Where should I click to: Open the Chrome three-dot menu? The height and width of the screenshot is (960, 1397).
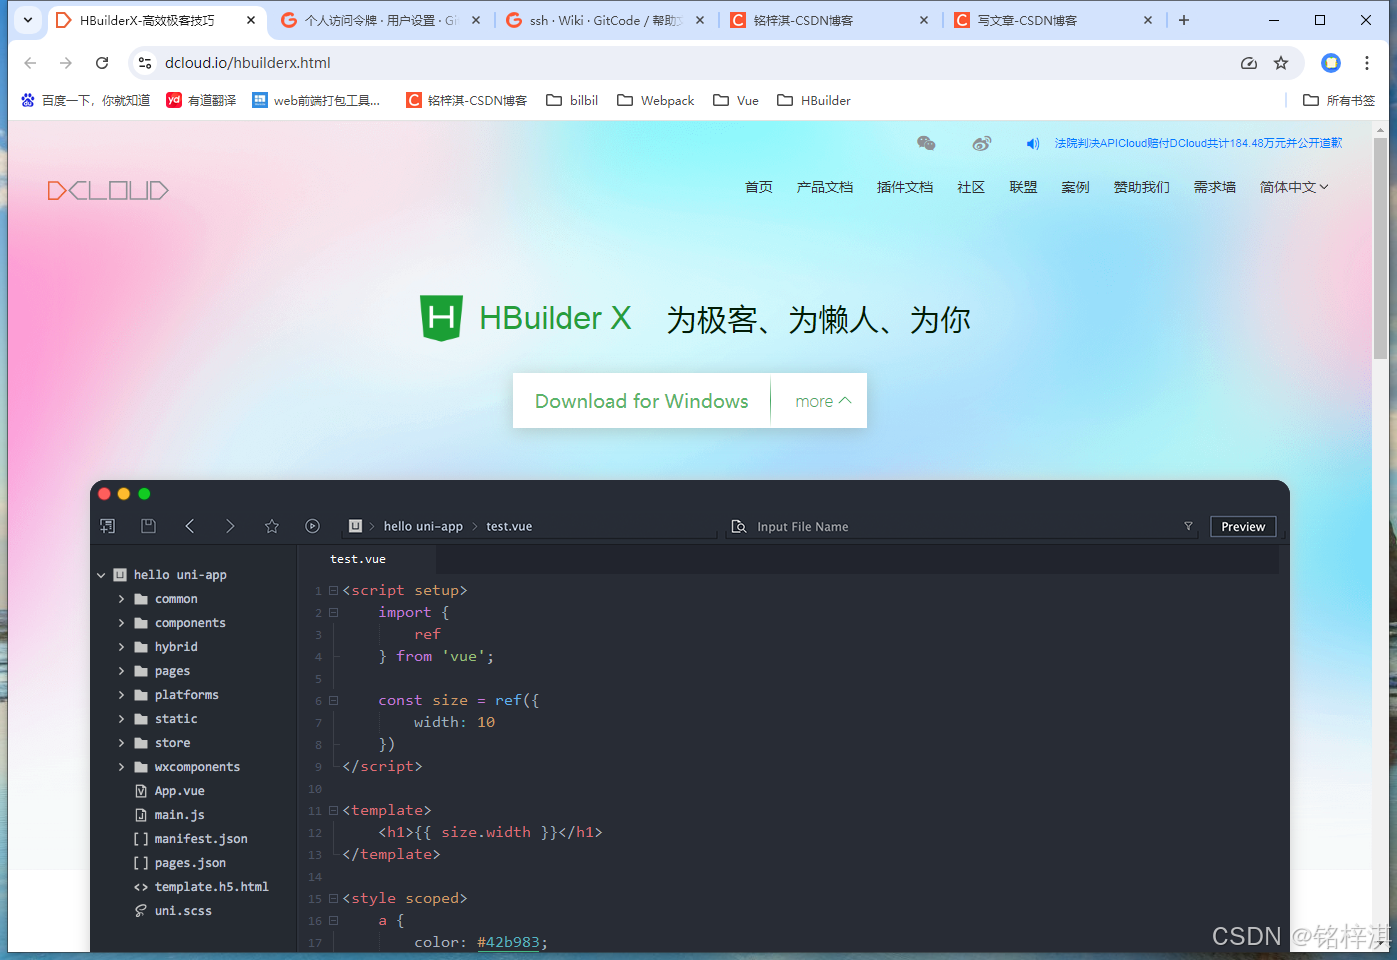coord(1367,63)
